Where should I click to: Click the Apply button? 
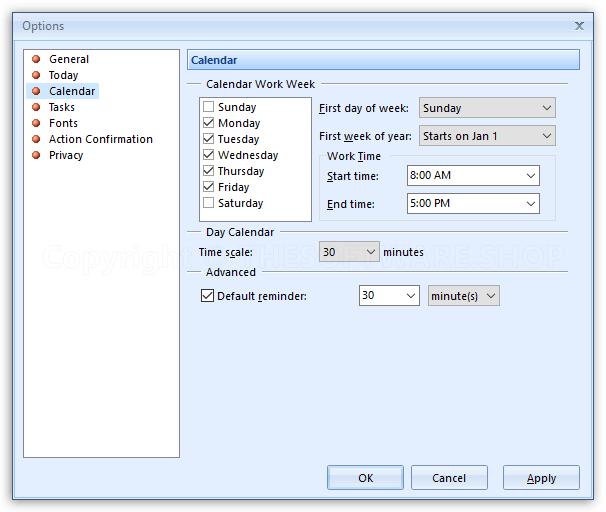[x=541, y=478]
